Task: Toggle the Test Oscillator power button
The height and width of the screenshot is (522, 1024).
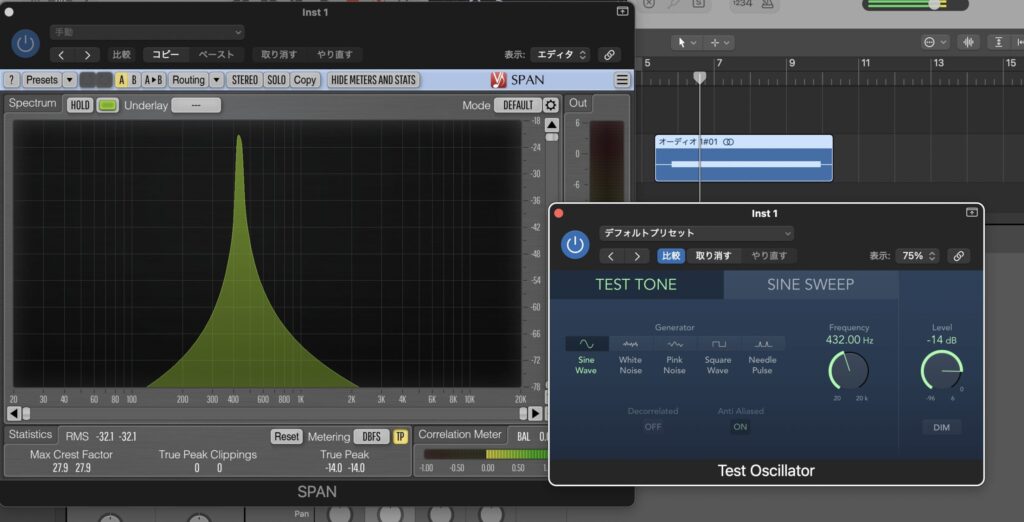Action: tap(574, 245)
